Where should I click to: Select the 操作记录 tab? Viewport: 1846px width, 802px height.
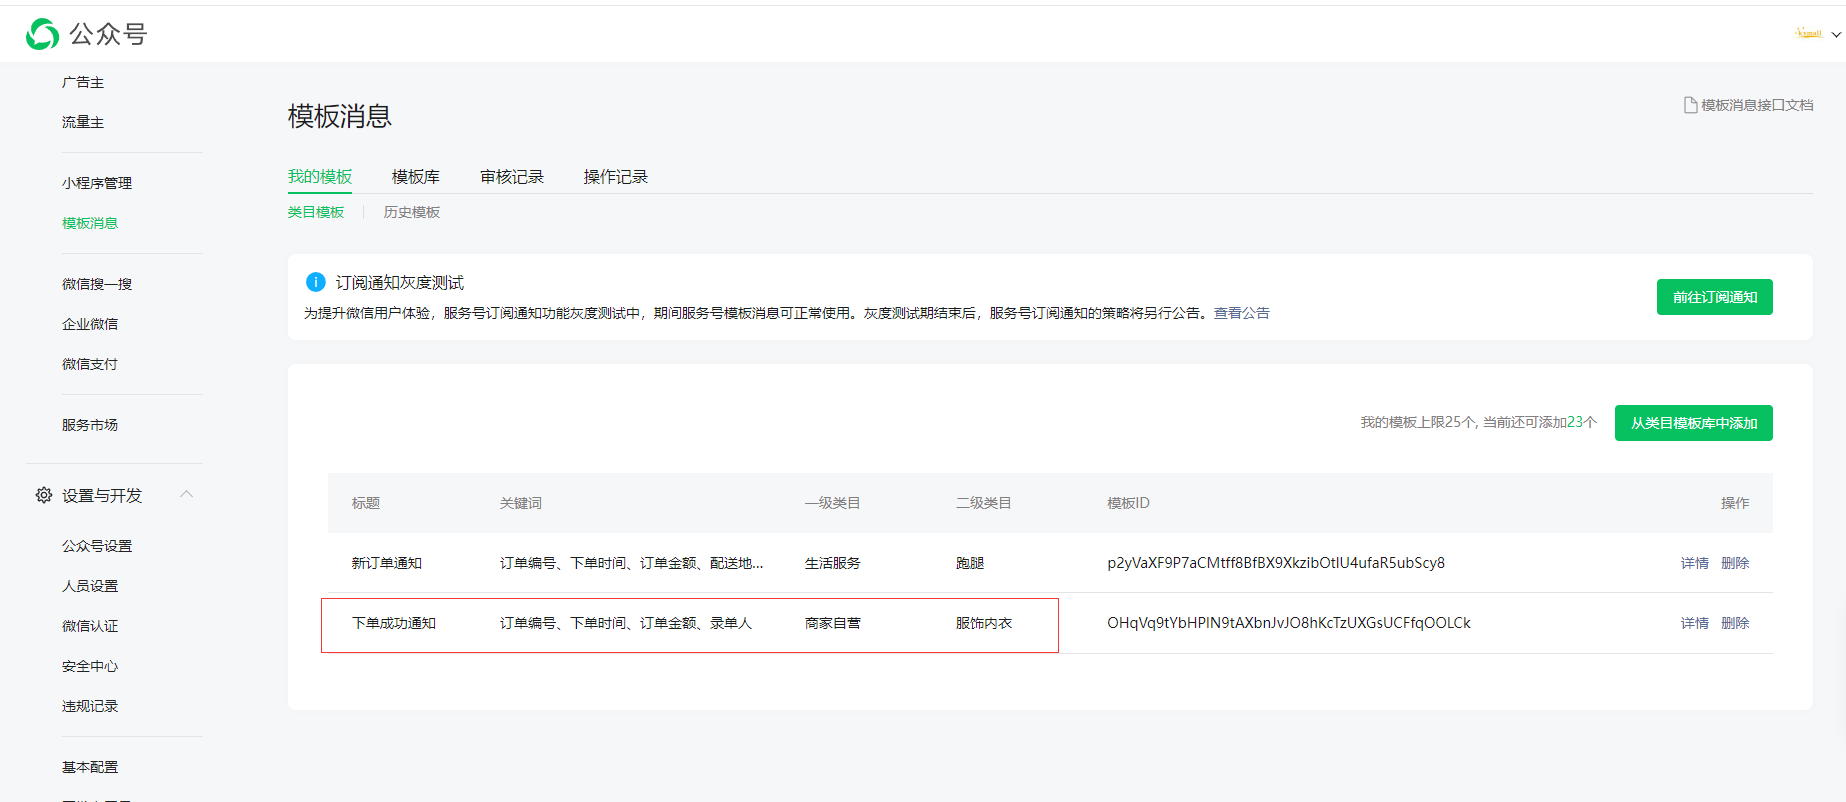click(615, 177)
